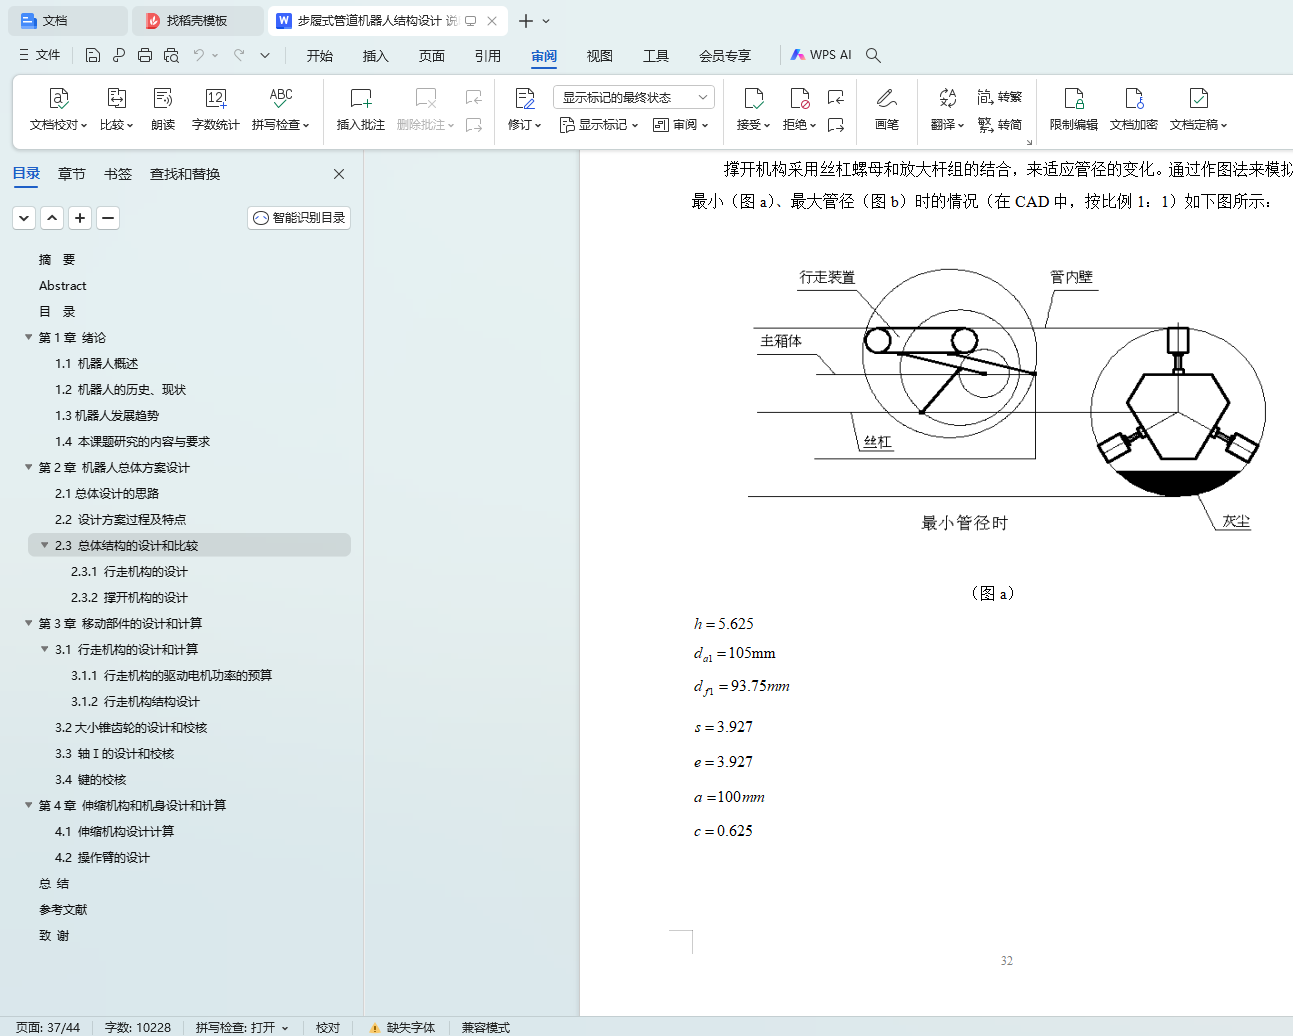Switch to the 插入 ribbon tab
The image size is (1293, 1036).
(376, 56)
